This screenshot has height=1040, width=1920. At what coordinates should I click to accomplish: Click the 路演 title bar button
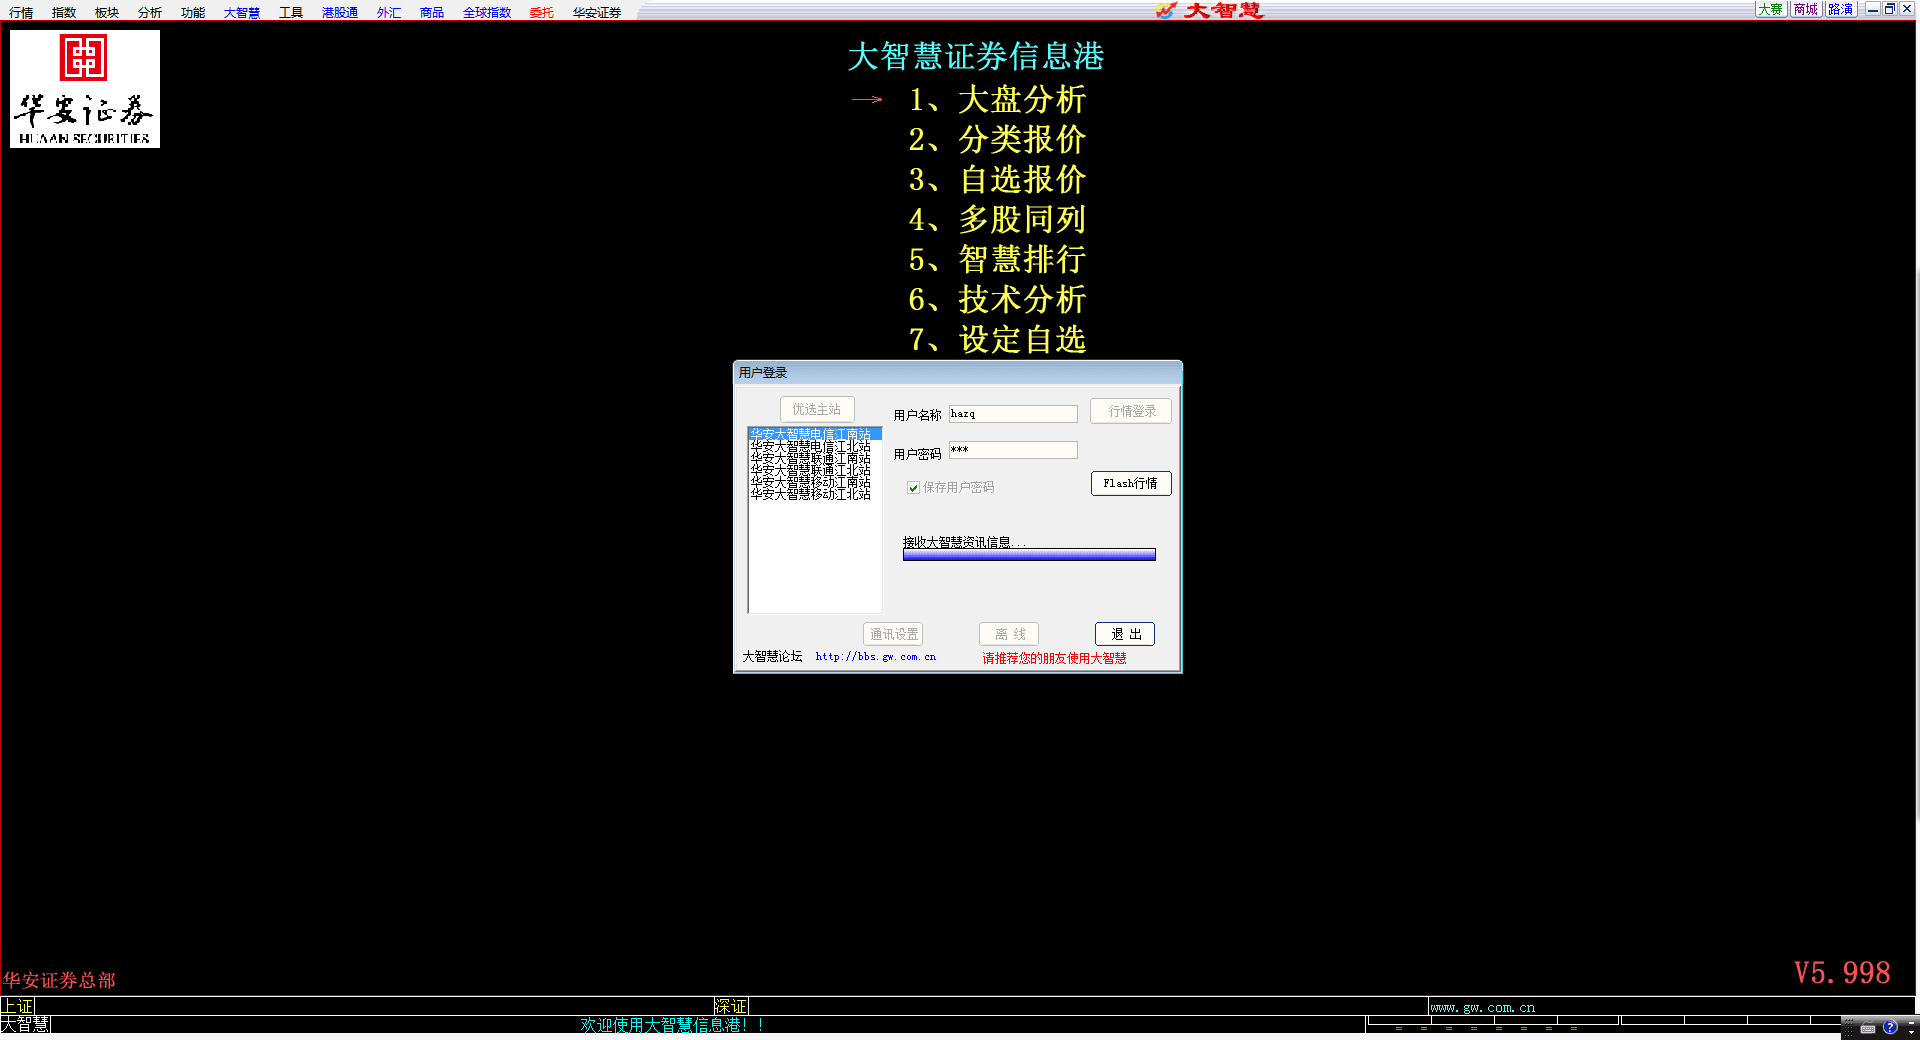(1841, 9)
